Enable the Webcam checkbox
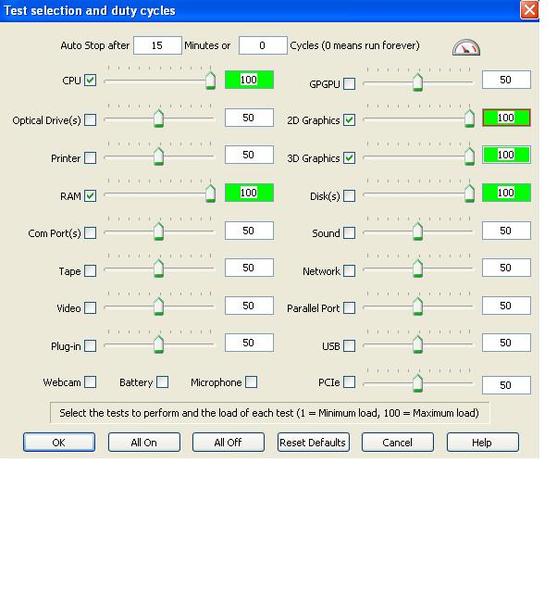Screen dimensions: 557x600 click(90, 382)
